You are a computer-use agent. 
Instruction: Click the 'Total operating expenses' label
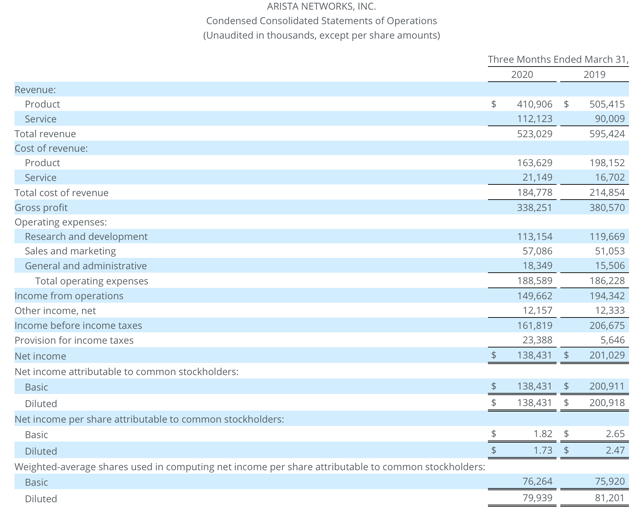[x=91, y=281]
